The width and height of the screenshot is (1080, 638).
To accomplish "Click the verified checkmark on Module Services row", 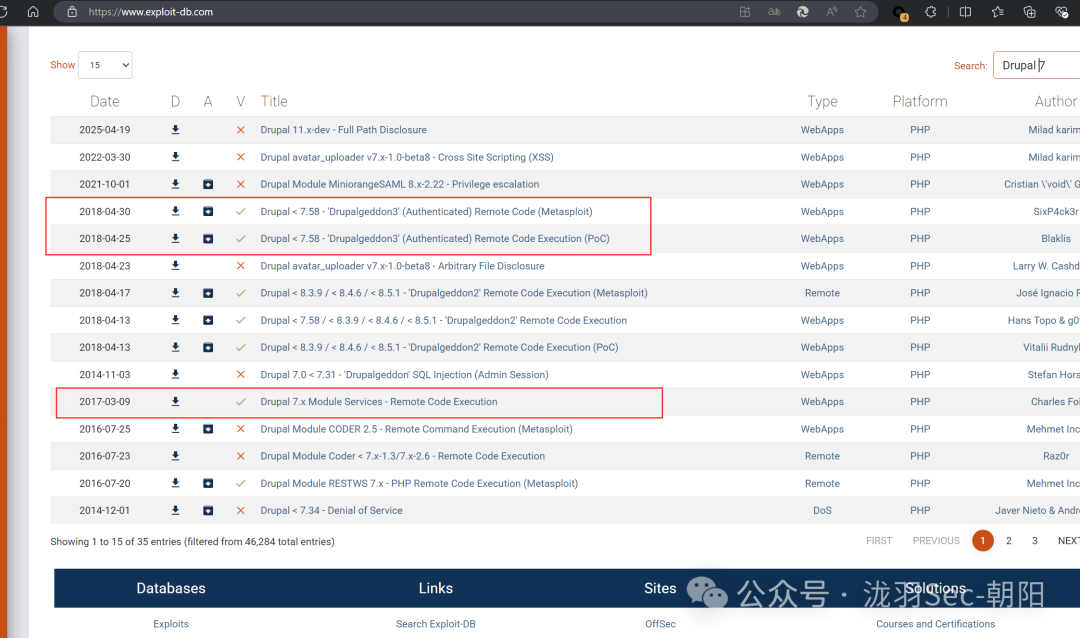I will point(240,402).
